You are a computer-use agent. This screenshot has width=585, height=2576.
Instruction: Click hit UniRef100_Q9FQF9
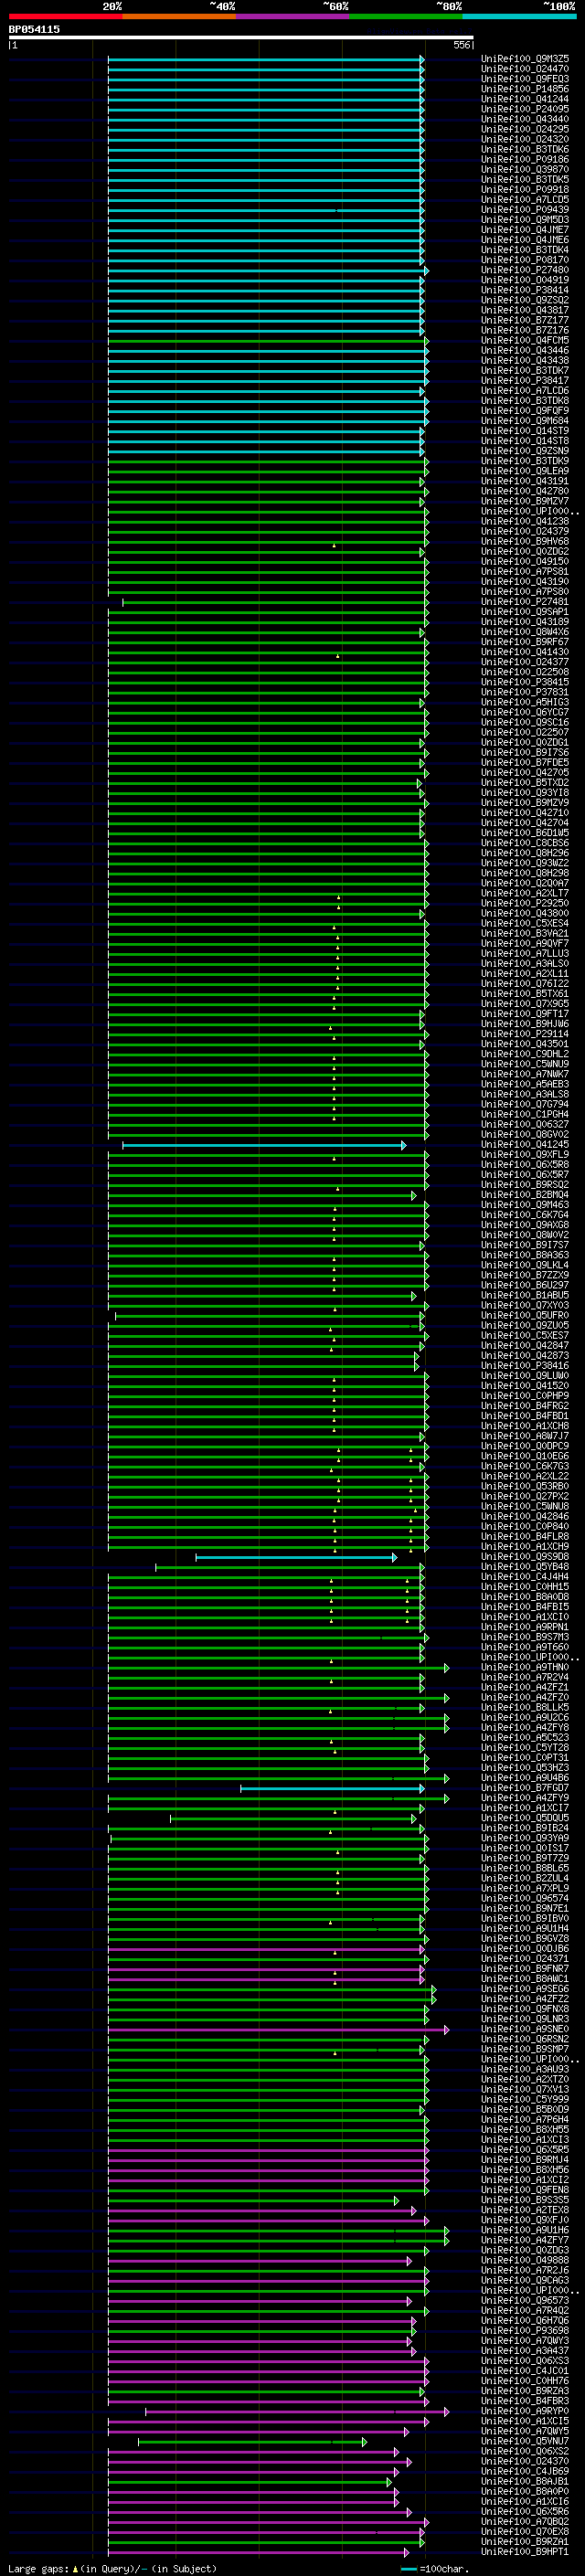(x=525, y=411)
